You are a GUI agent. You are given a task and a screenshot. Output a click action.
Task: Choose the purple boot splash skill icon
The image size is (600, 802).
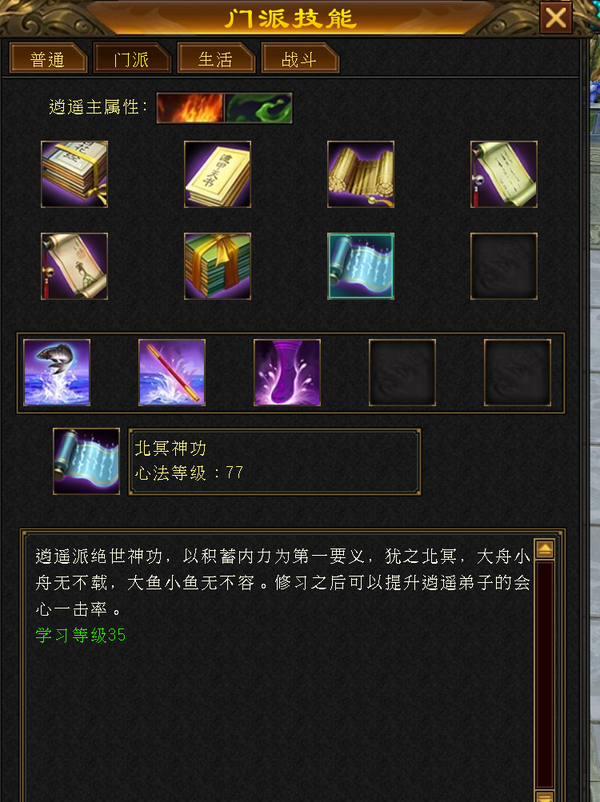tap(287, 373)
